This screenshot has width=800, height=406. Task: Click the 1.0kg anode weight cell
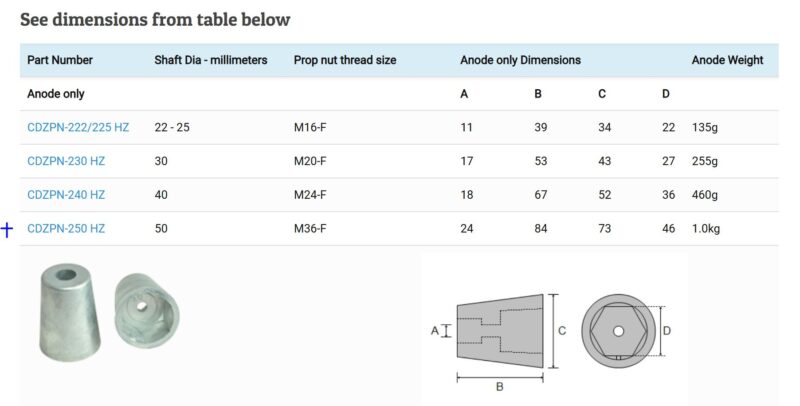[708, 229]
